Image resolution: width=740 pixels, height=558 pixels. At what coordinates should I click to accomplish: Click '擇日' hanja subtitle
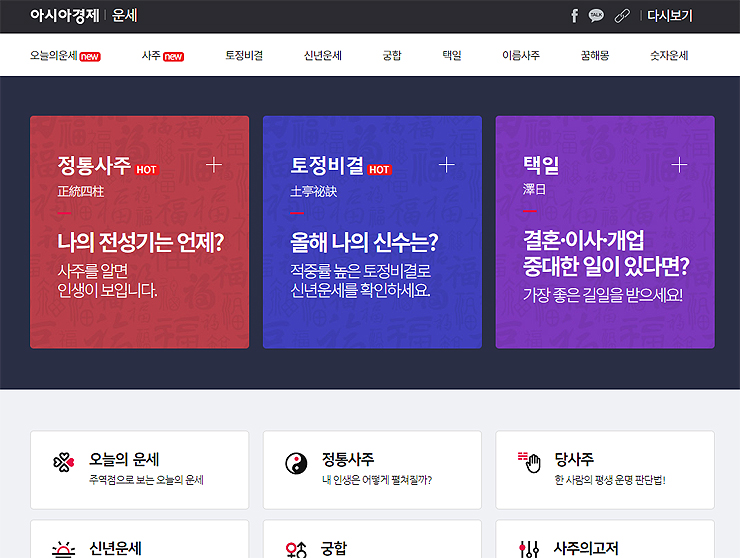point(534,190)
